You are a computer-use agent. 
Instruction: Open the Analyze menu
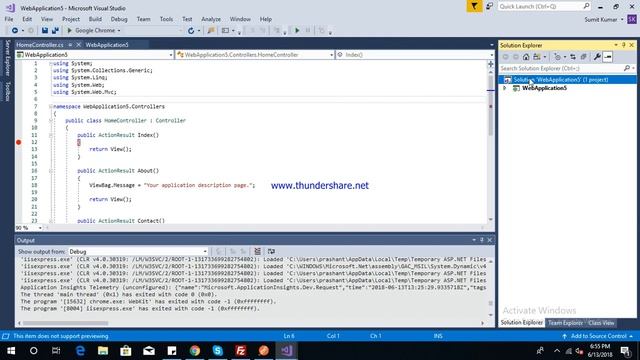click(x=211, y=19)
